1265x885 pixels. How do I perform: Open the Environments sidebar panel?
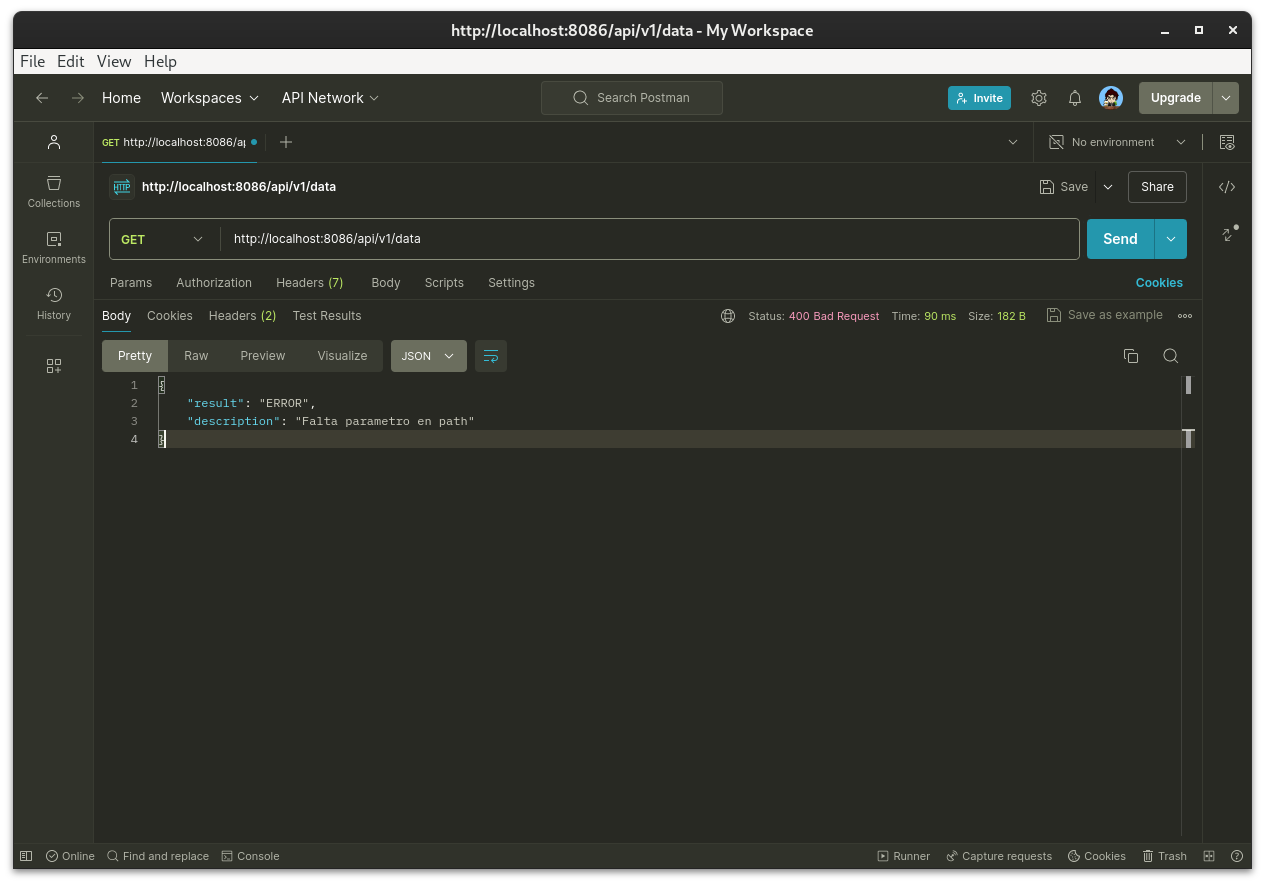point(54,247)
